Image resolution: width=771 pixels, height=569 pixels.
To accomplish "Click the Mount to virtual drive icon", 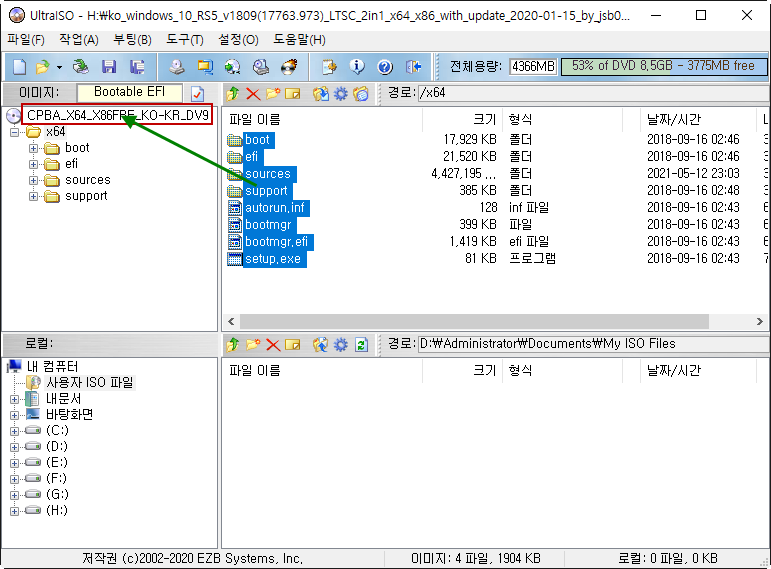I will point(233,66).
